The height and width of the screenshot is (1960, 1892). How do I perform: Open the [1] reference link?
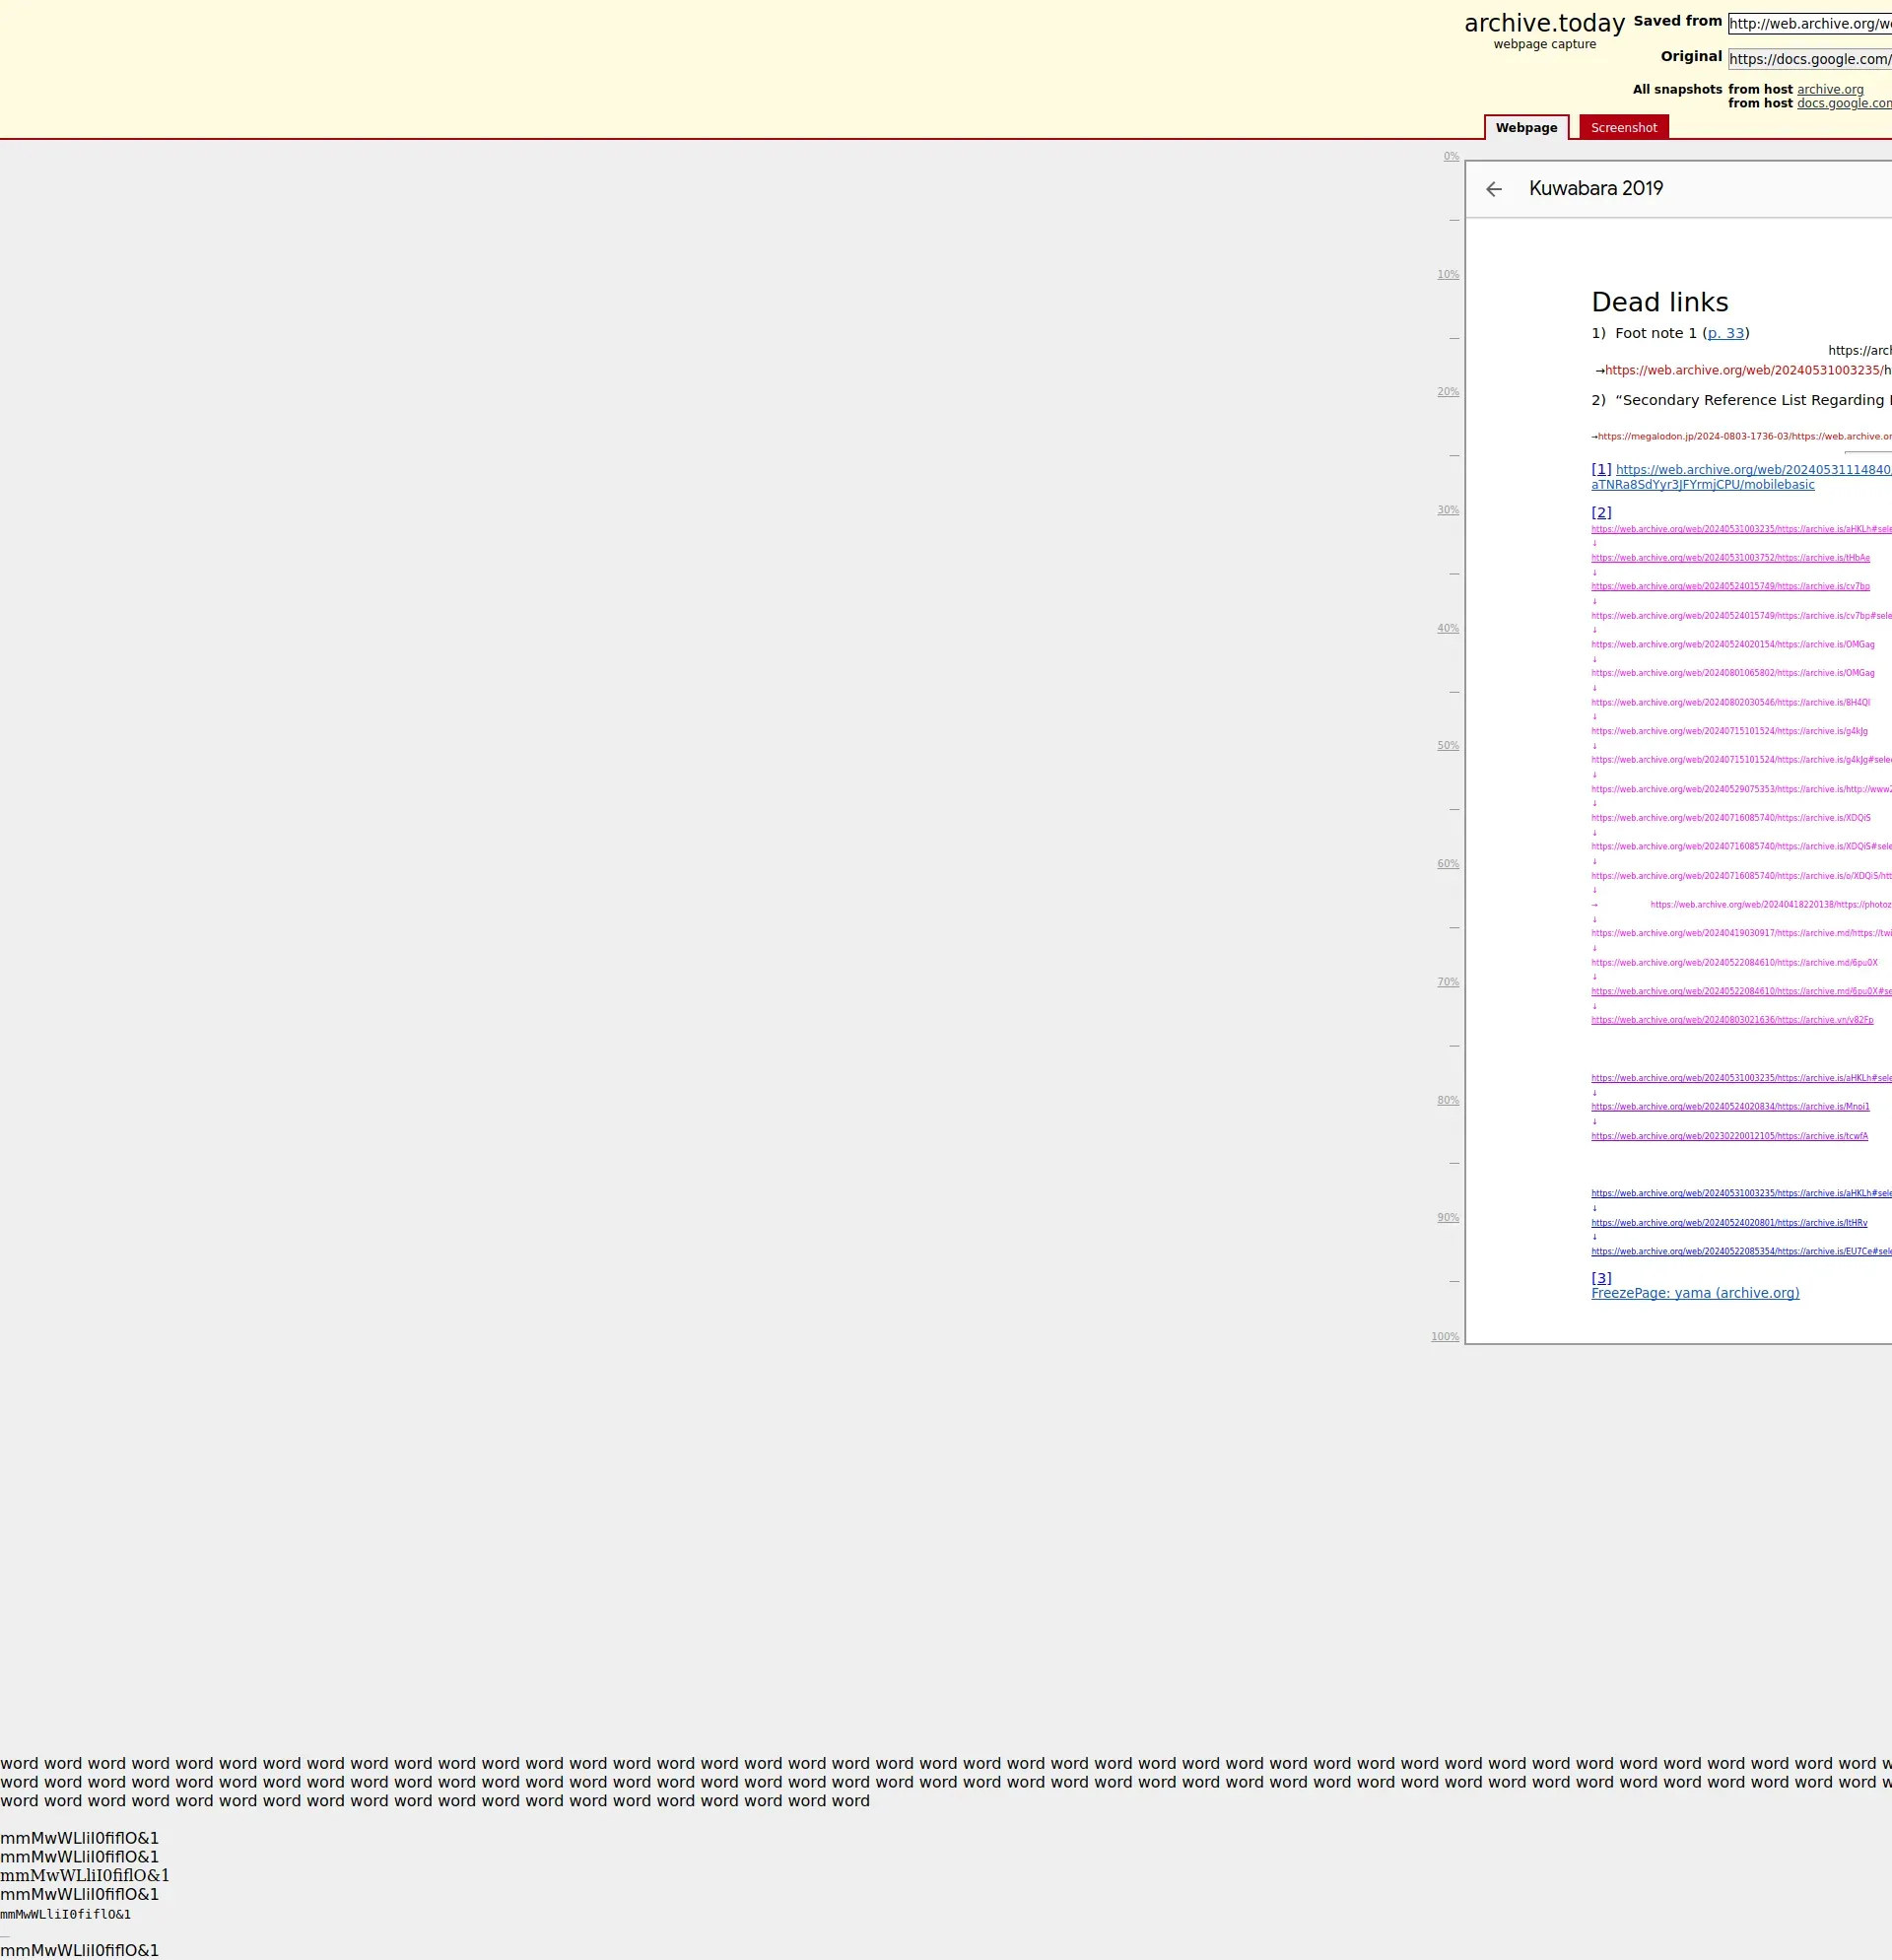click(x=1601, y=469)
